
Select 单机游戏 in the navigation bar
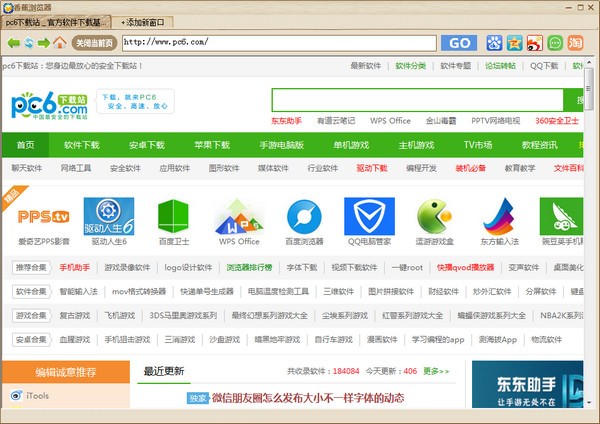click(351, 145)
